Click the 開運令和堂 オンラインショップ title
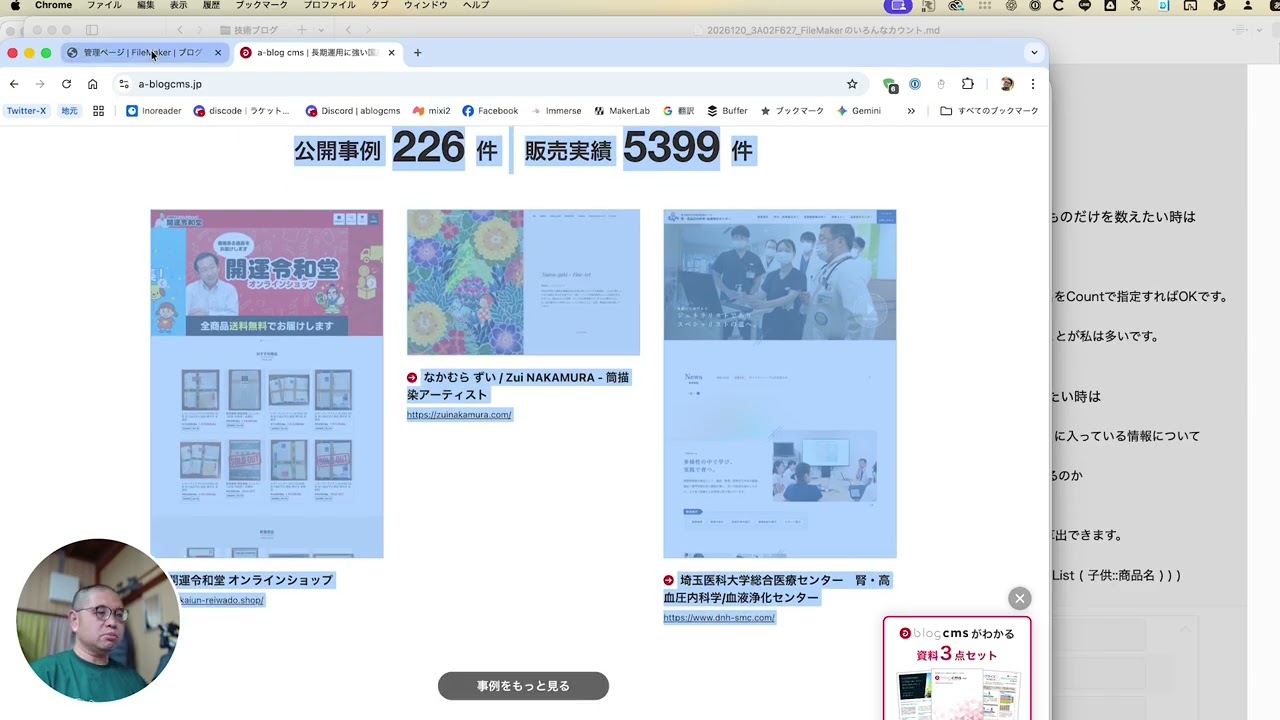 tap(250, 580)
